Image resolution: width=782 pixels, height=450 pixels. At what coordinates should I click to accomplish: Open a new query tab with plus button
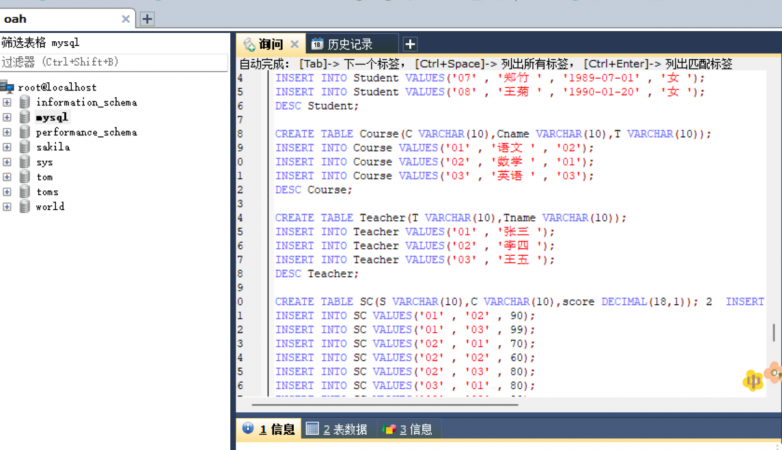coord(409,44)
